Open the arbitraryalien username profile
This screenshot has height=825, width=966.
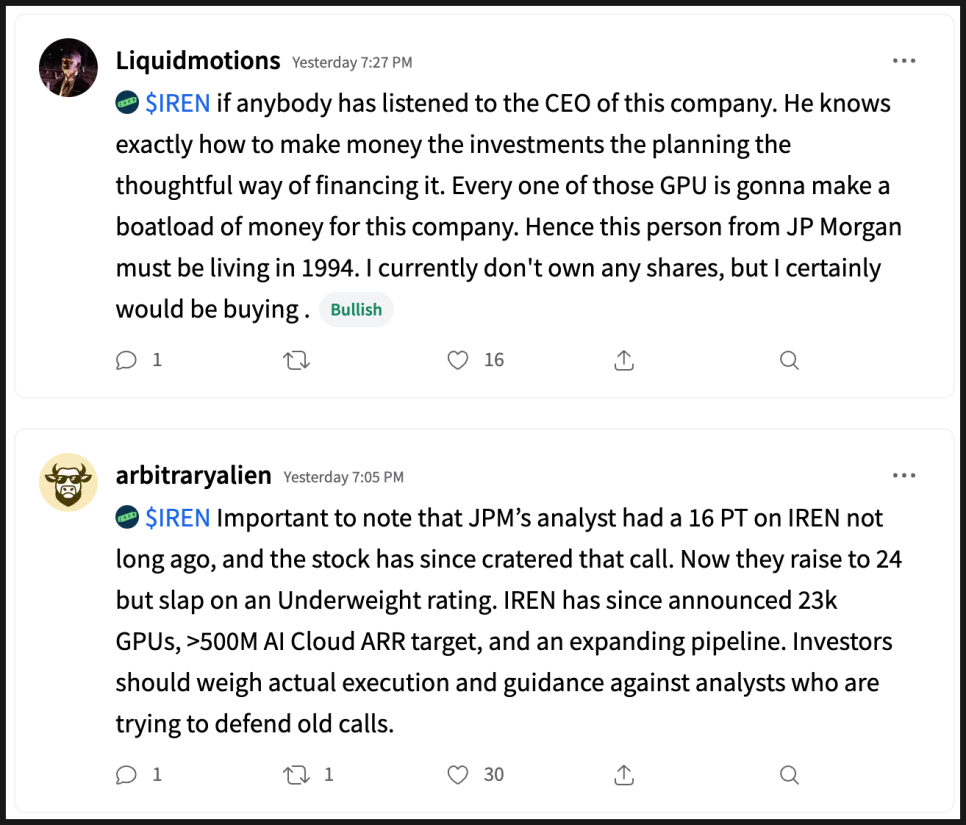(193, 475)
